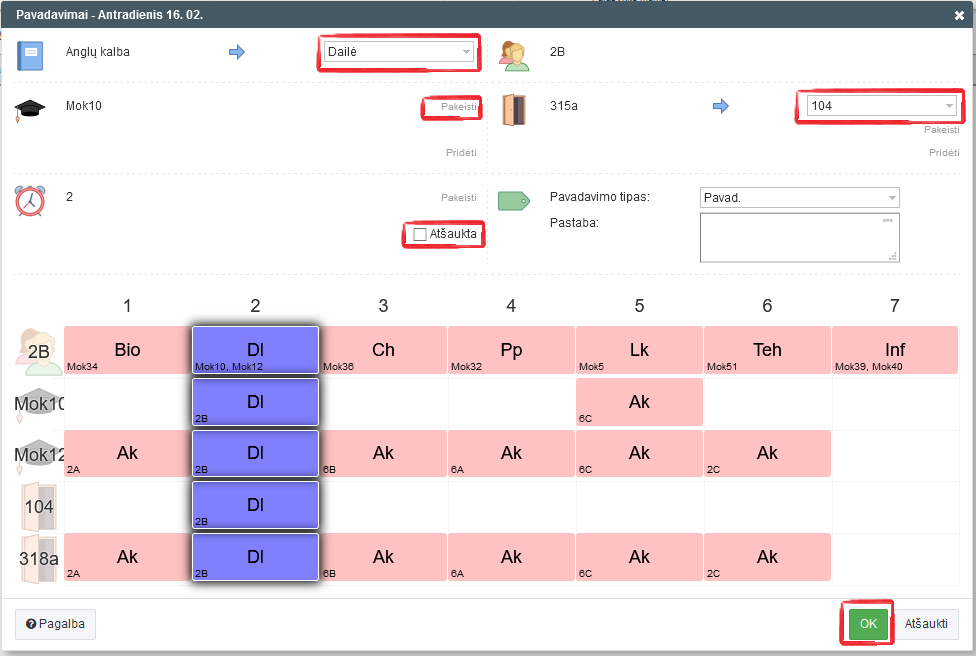The width and height of the screenshot is (976, 656).
Task: Select the DI cell in room 104 row
Action: (x=255, y=505)
